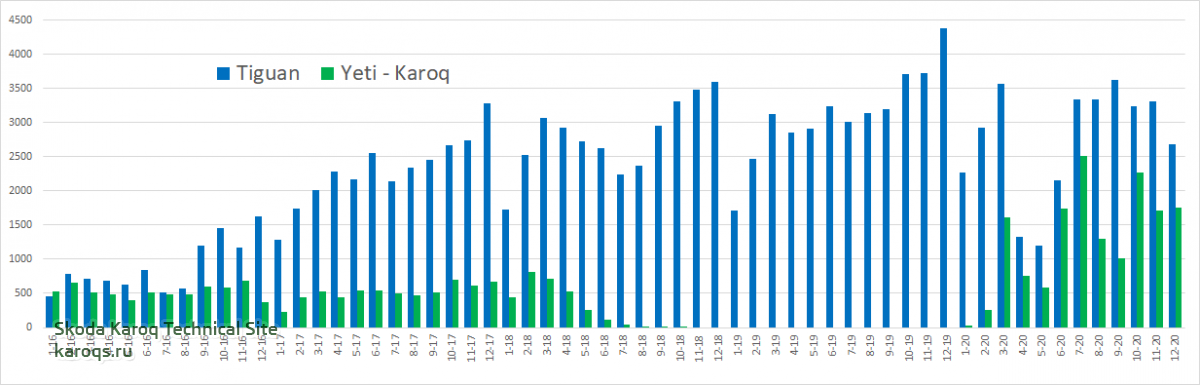Select the green Yeti - Karoq bar for 7-20
The width and height of the screenshot is (1200, 385).
pyautogui.click(x=1084, y=241)
